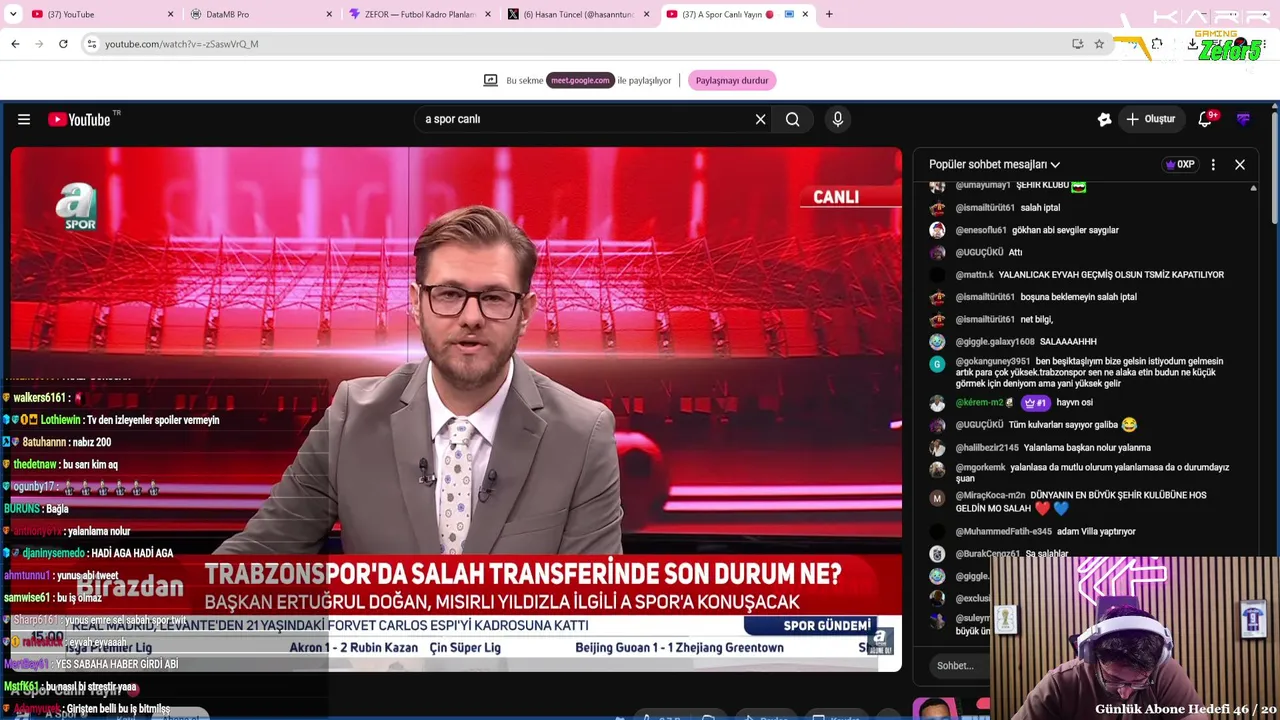Screen dimensions: 1280x720
Task: Open chat options three-dot menu
Action: [1213, 164]
